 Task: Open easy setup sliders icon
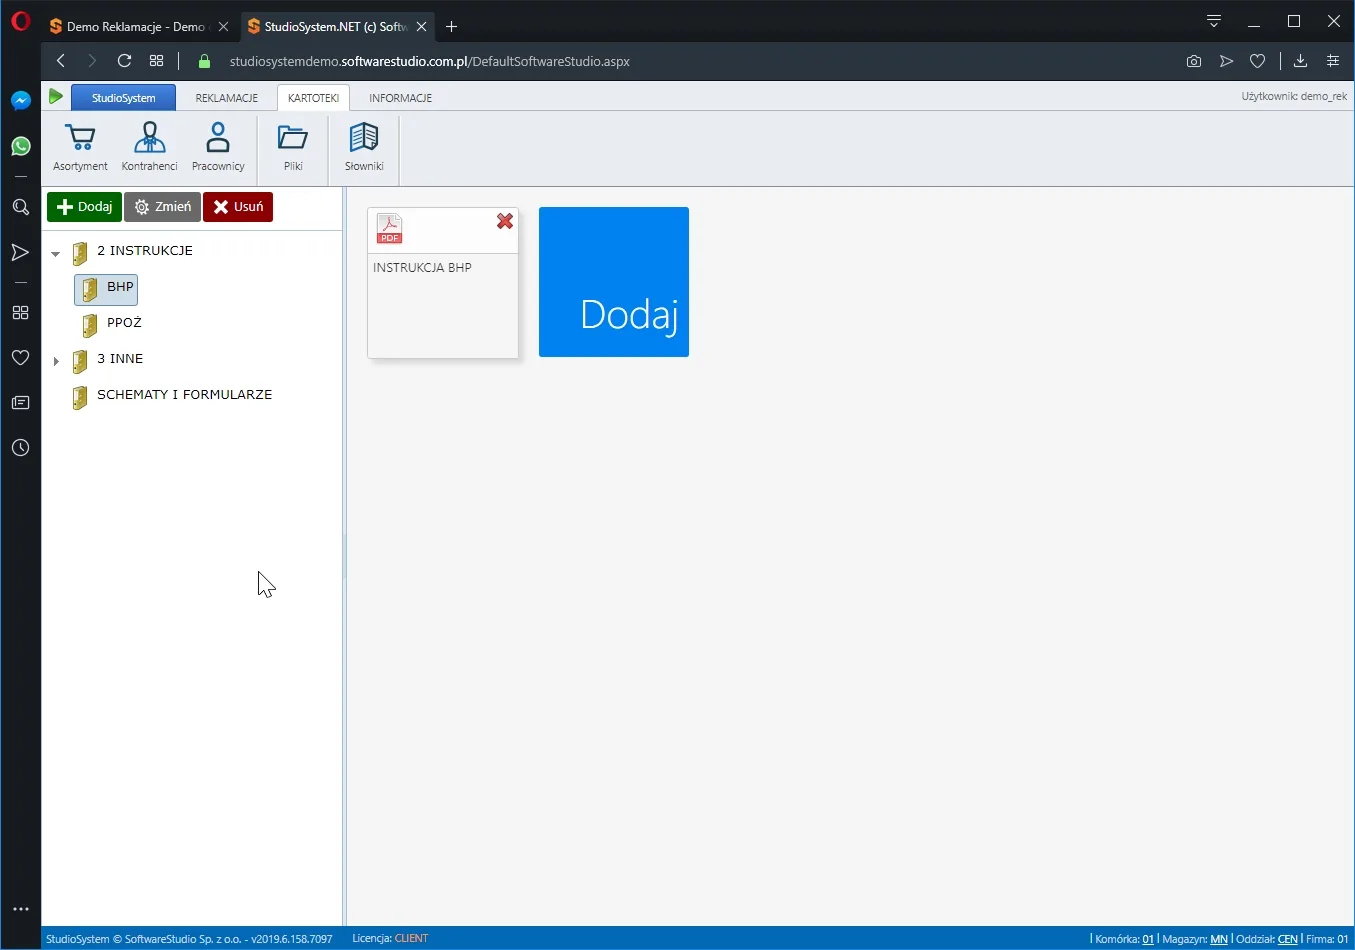tap(1333, 61)
